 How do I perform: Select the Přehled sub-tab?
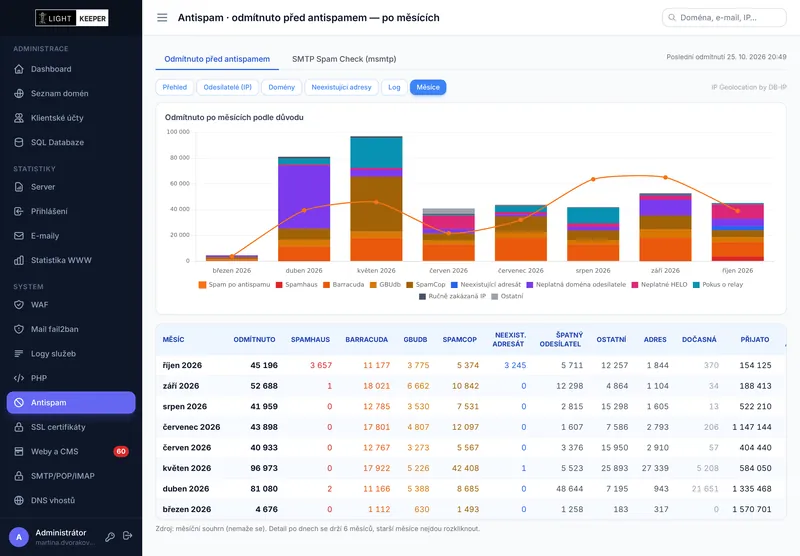(x=174, y=87)
